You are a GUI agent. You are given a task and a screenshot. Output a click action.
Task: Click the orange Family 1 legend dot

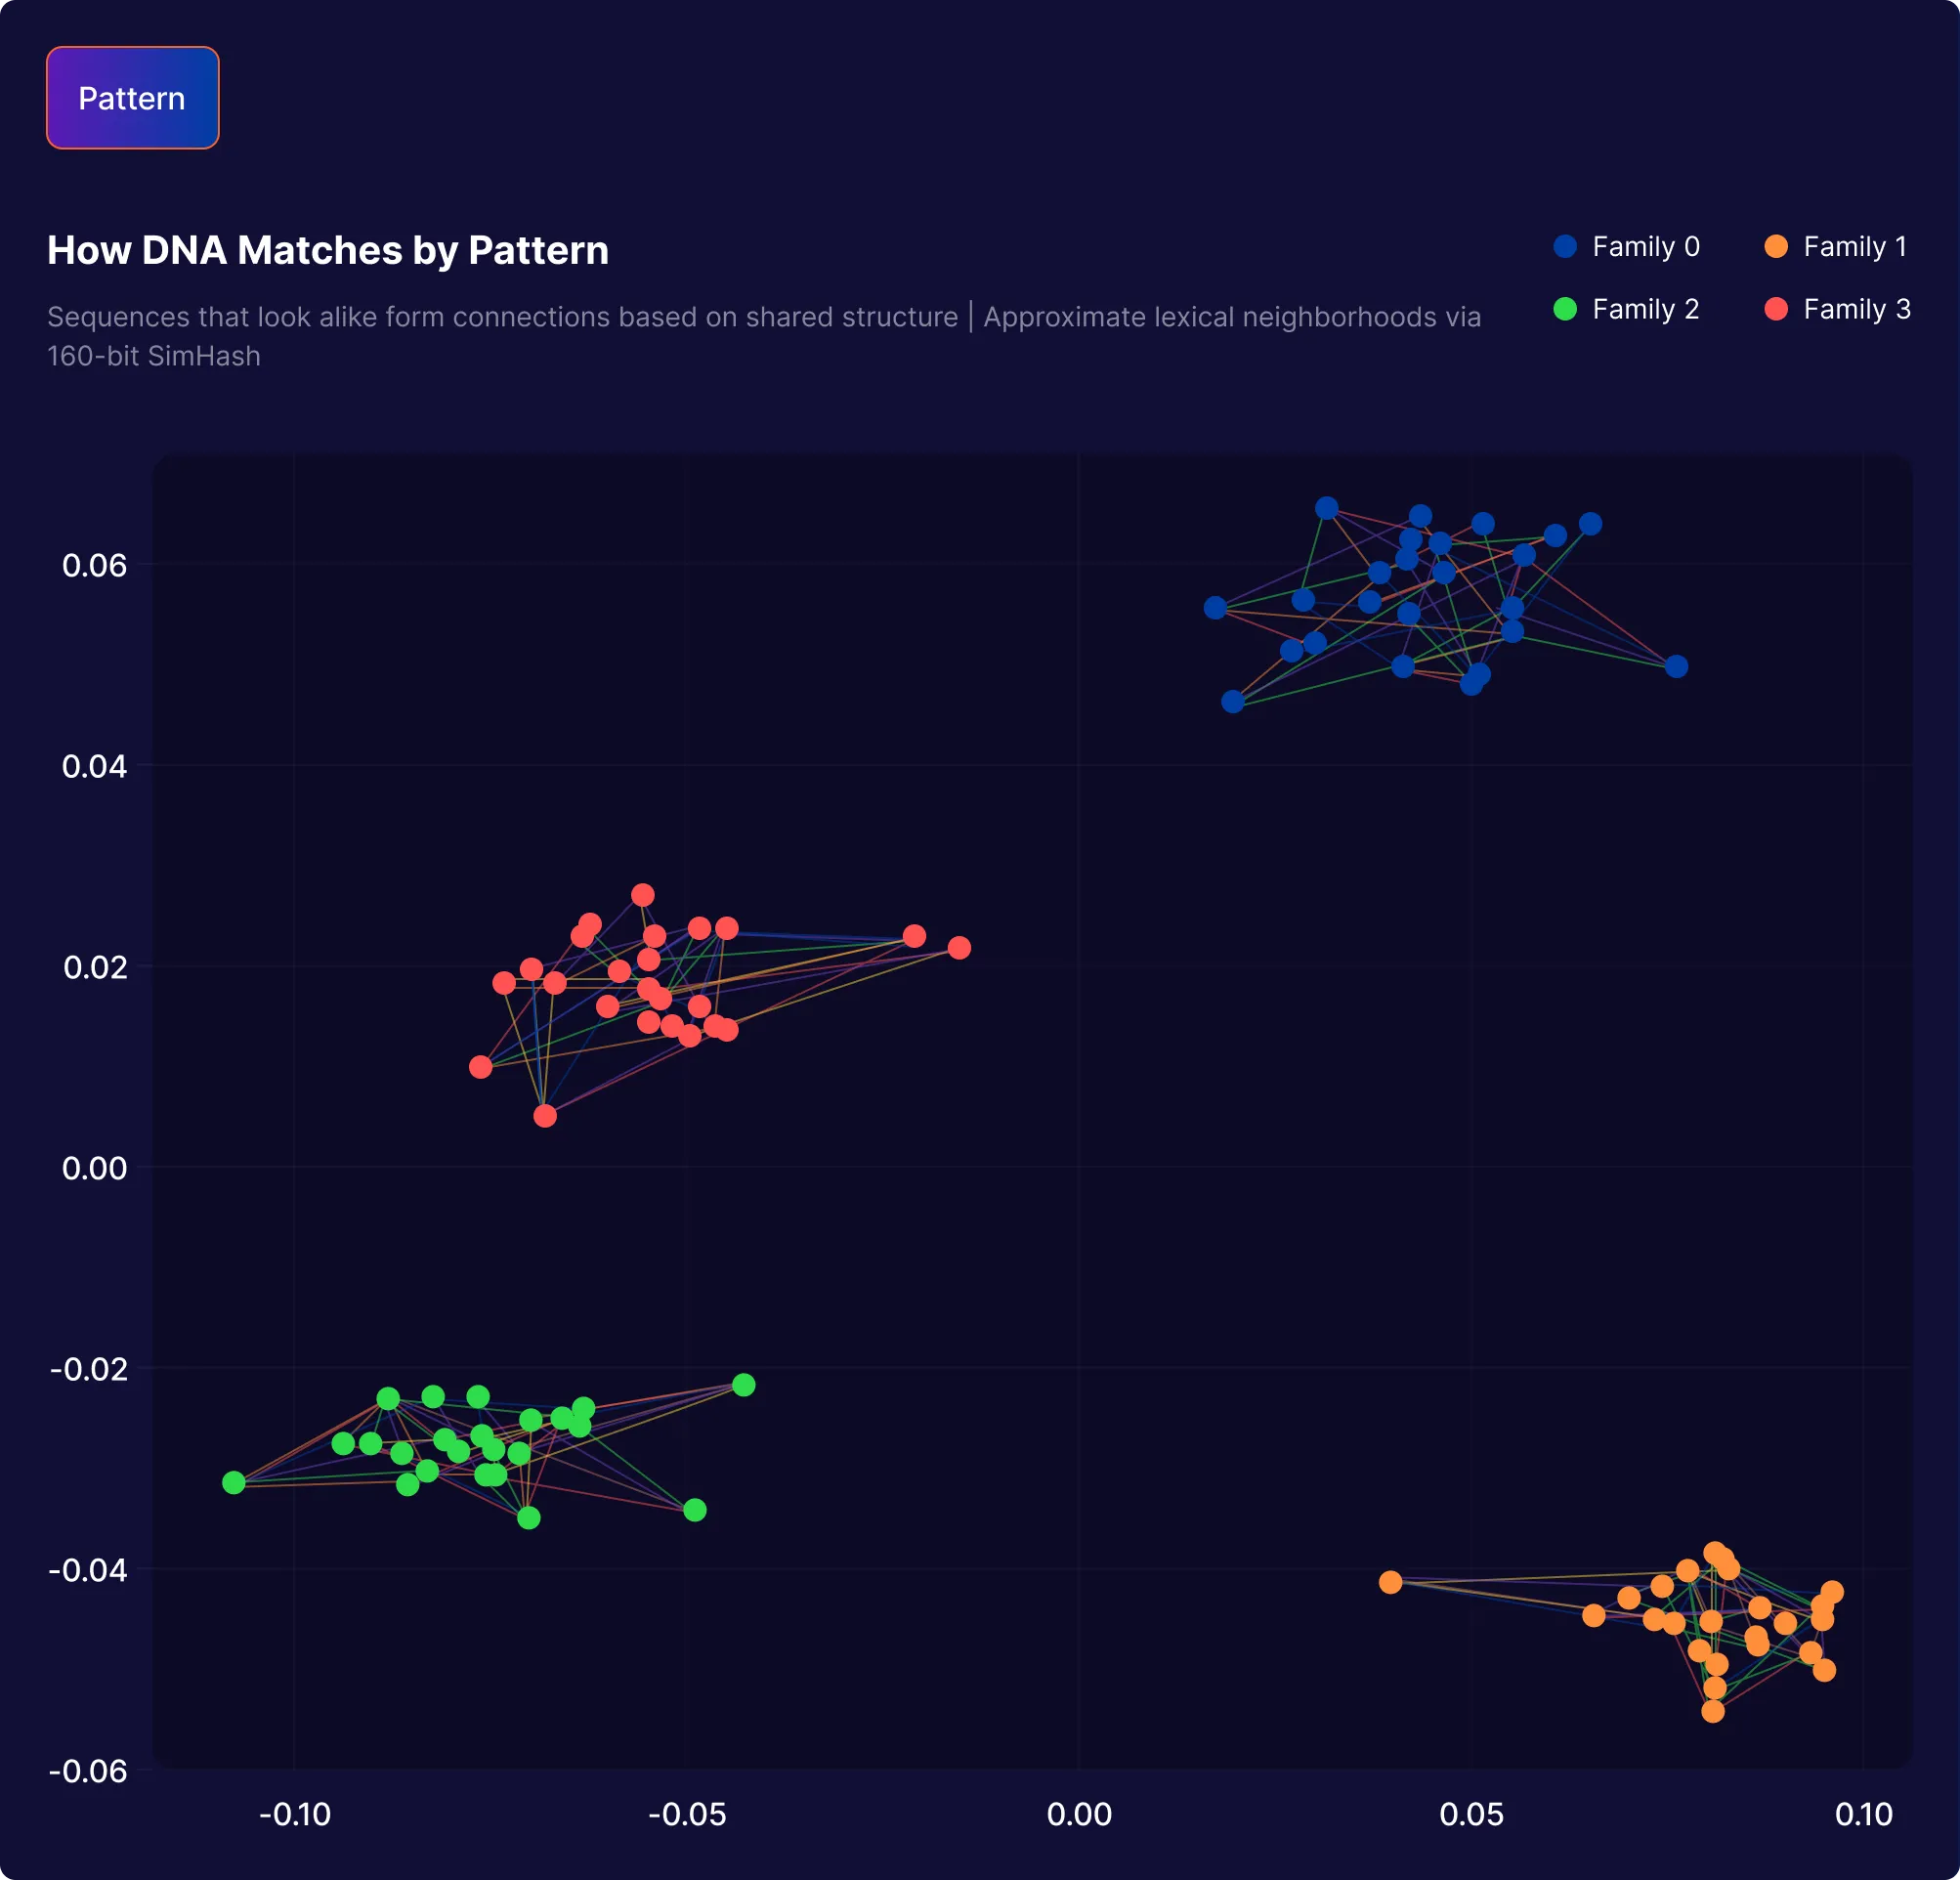pos(1775,246)
